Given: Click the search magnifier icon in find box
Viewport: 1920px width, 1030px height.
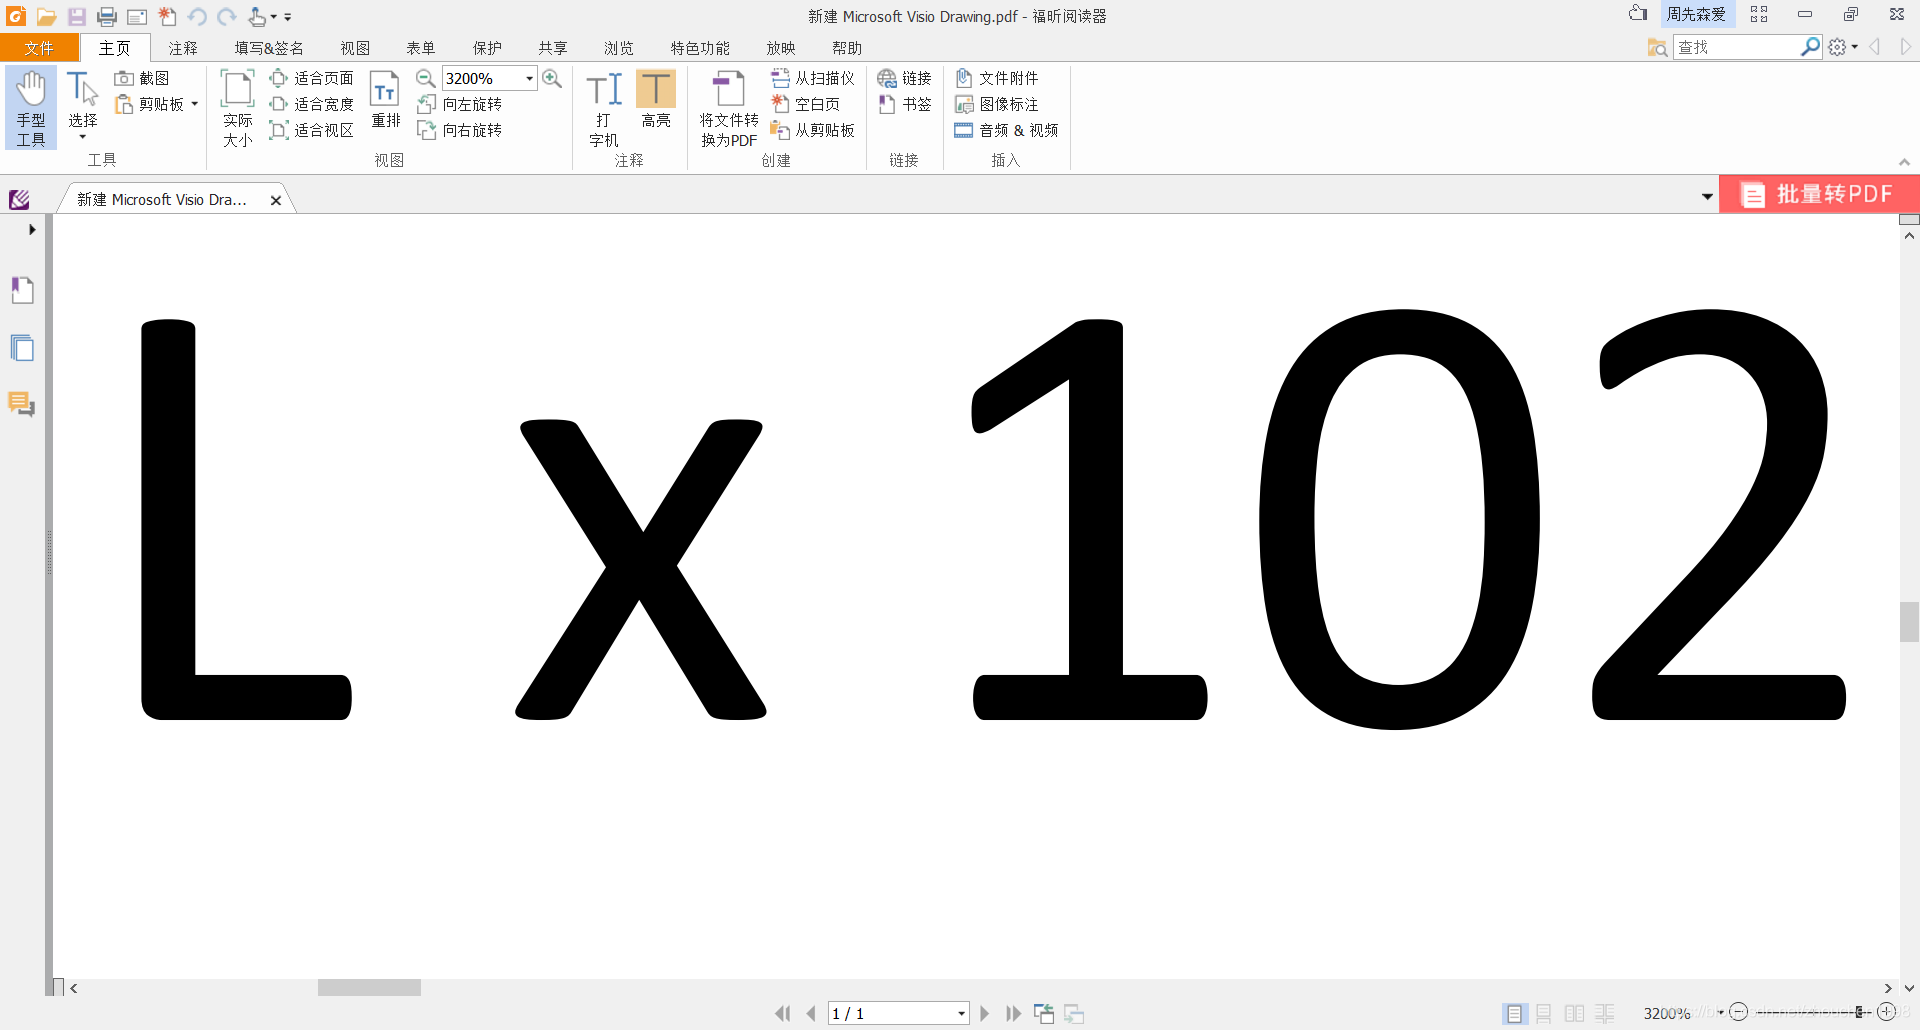Looking at the screenshot, I should coord(1810,47).
